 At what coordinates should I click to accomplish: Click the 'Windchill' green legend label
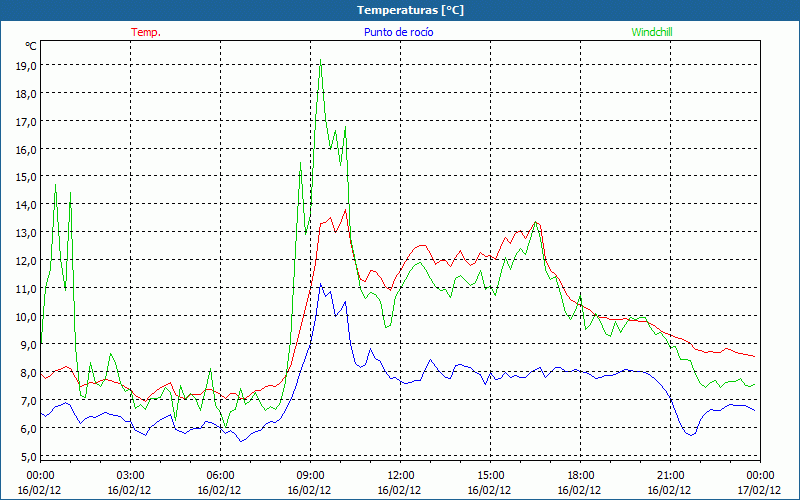pyautogui.click(x=652, y=32)
